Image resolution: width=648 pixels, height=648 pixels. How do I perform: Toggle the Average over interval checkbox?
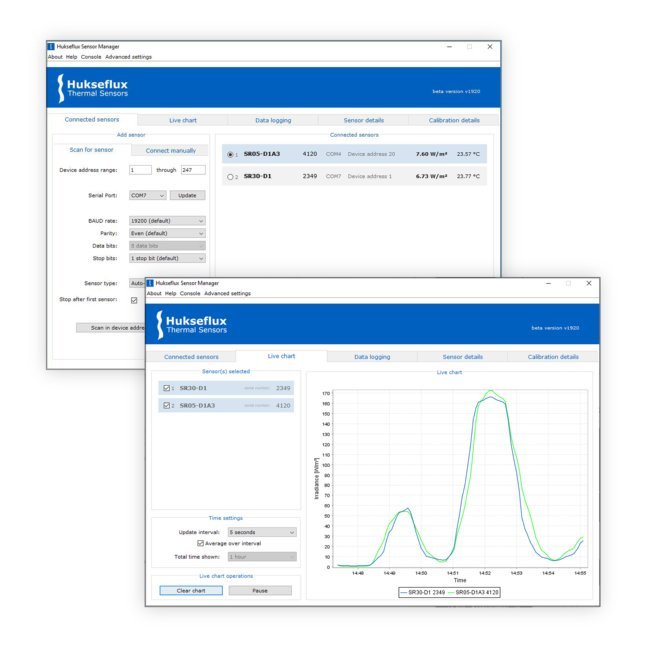click(201, 543)
